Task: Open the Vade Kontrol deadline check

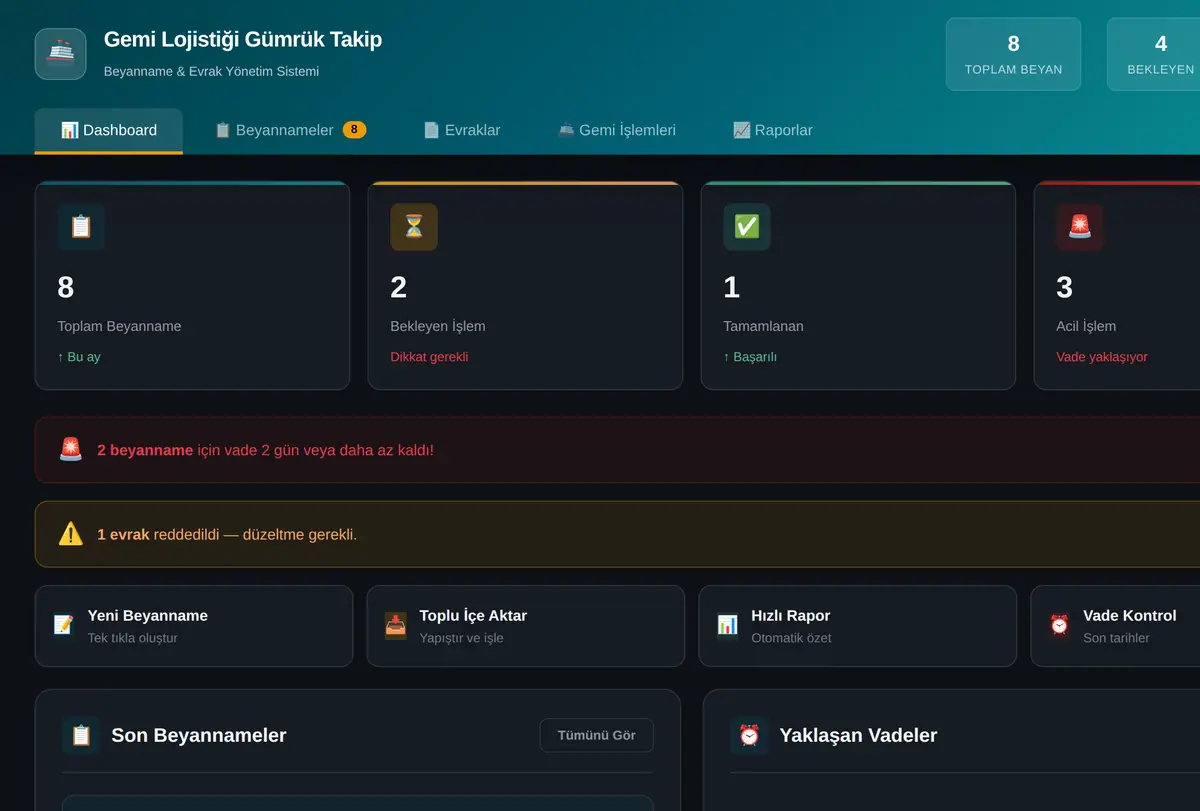Action: [x=1115, y=626]
